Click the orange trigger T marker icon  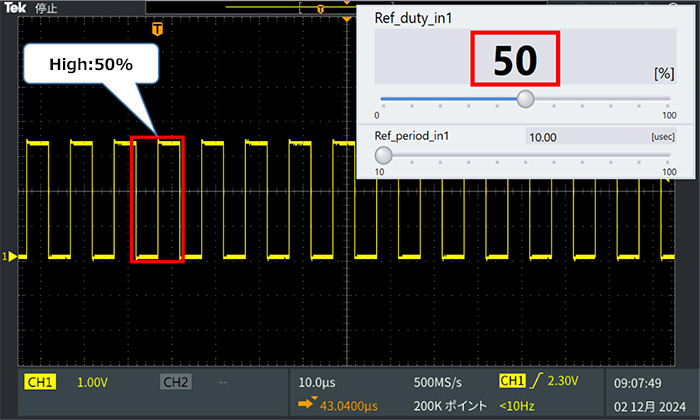157,29
